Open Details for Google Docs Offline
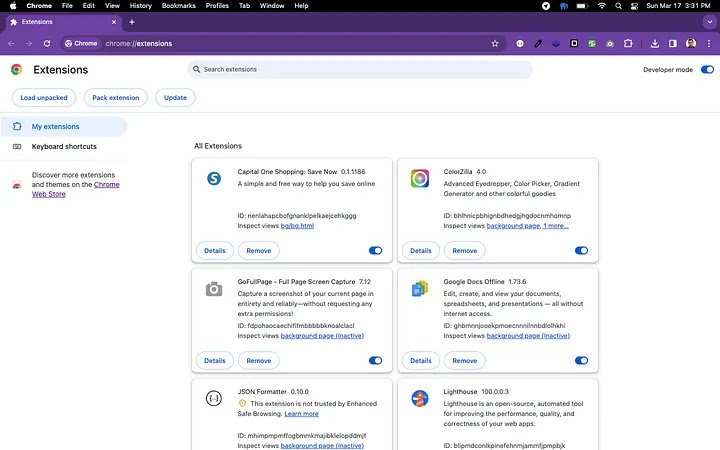Screen dimensions: 720x450 421,360
